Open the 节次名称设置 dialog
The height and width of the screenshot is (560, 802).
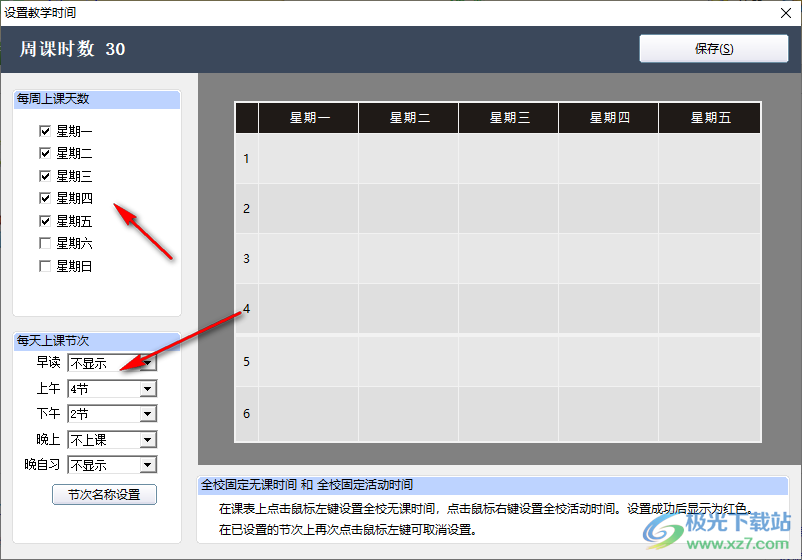pyautogui.click(x=104, y=495)
